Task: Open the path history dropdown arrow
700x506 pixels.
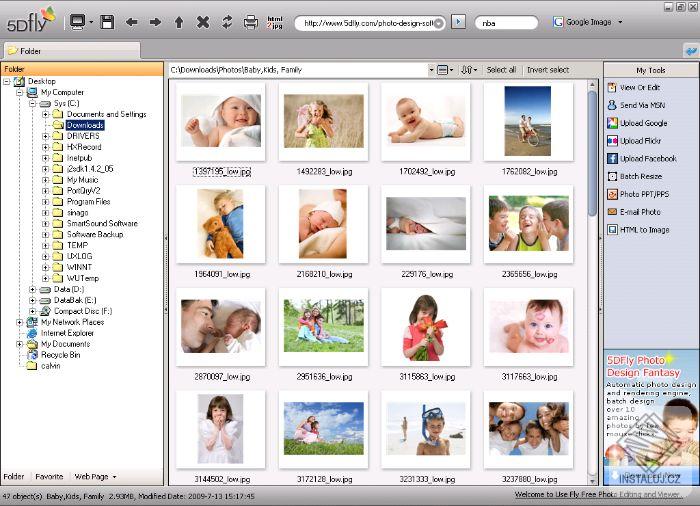Action: [x=431, y=70]
